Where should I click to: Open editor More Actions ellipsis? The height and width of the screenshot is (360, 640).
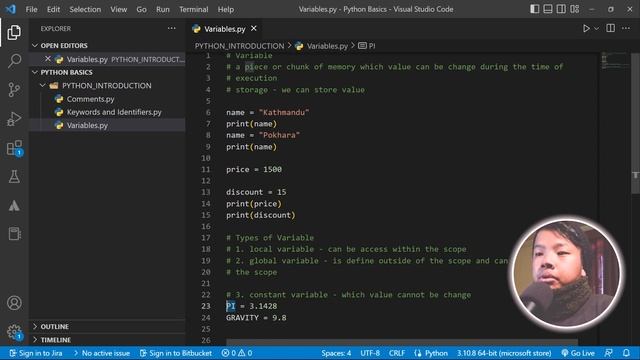pyautogui.click(x=626, y=28)
